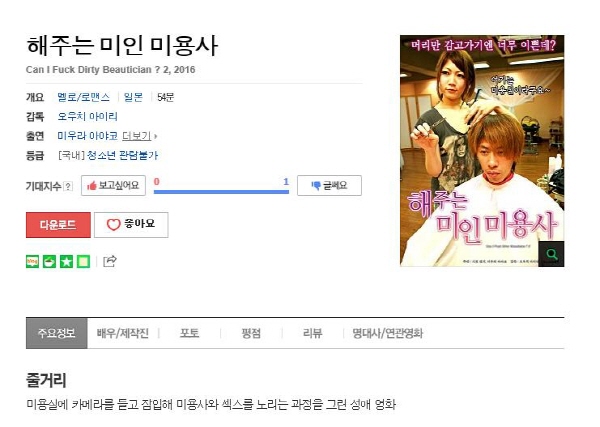This screenshot has width=600, height=427.
Task: Open the 배우/제작진 tab
Action: coord(122,333)
